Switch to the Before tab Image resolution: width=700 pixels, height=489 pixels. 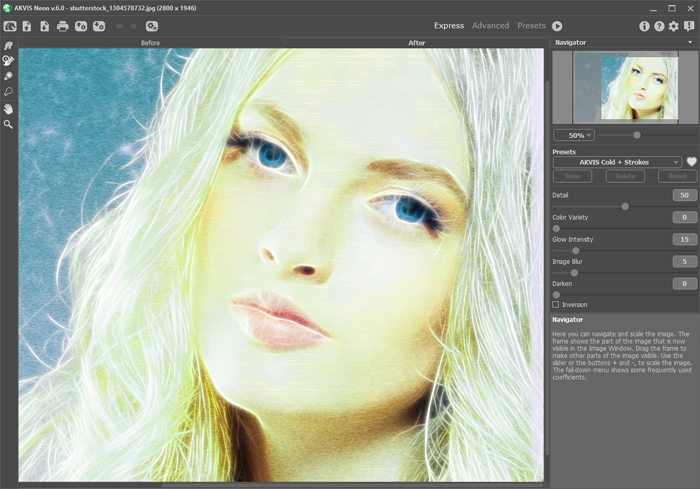click(151, 43)
